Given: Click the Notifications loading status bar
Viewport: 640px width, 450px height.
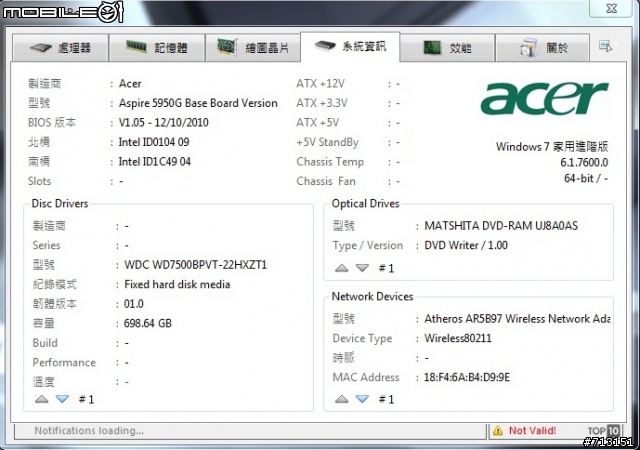Looking at the screenshot, I should 250,431.
